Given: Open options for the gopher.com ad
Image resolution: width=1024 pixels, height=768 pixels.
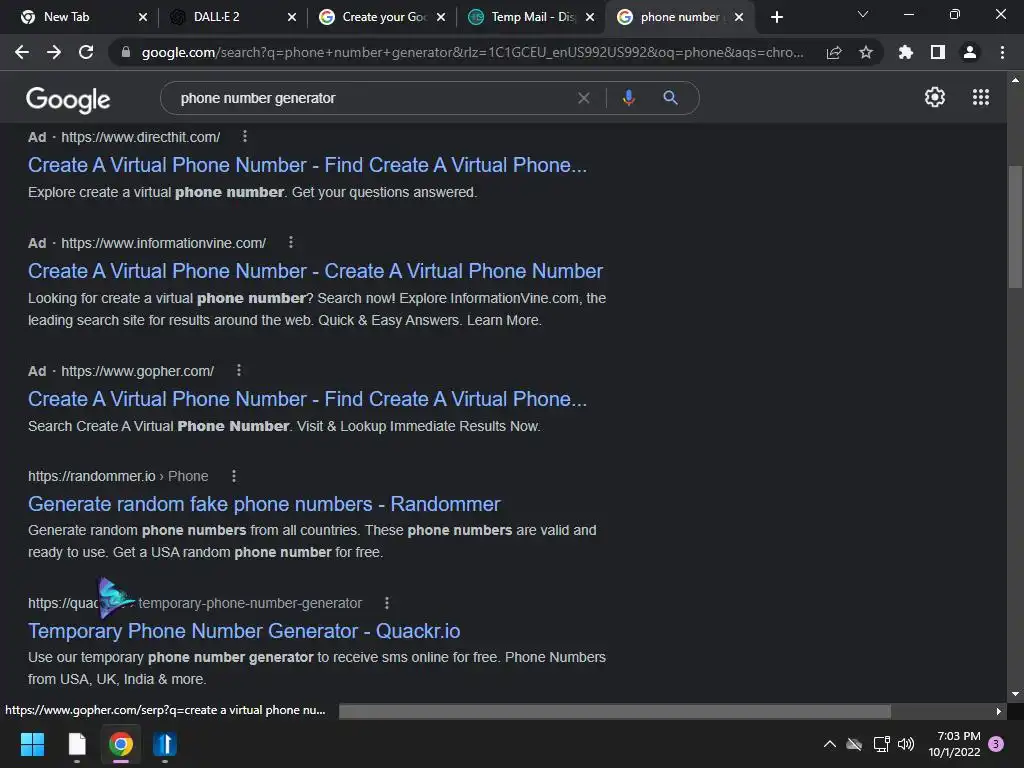Looking at the screenshot, I should pyautogui.click(x=238, y=370).
